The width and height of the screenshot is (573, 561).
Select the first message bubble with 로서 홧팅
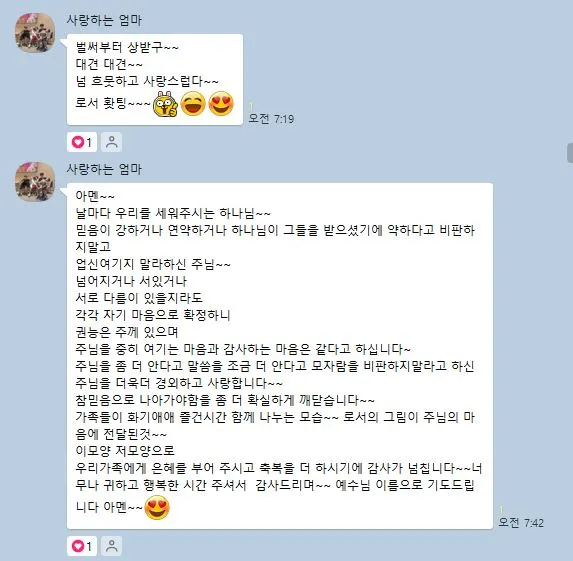coord(155,80)
